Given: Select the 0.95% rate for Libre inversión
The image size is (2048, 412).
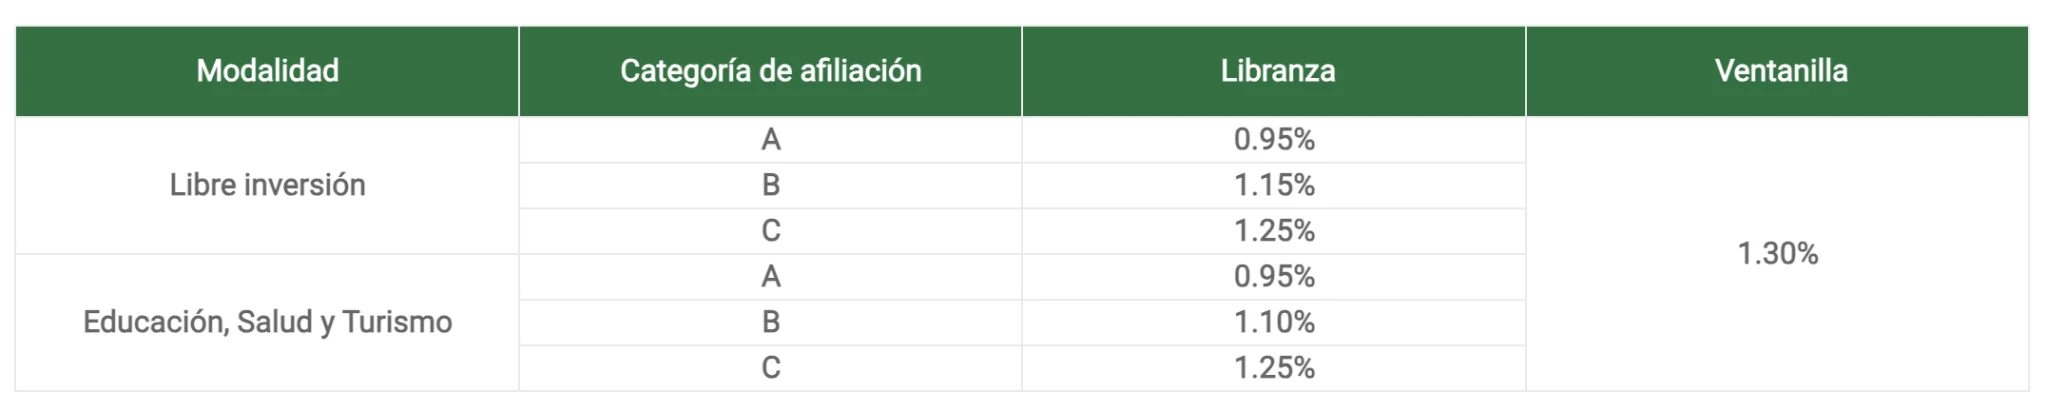Looking at the screenshot, I should pos(1274,139).
